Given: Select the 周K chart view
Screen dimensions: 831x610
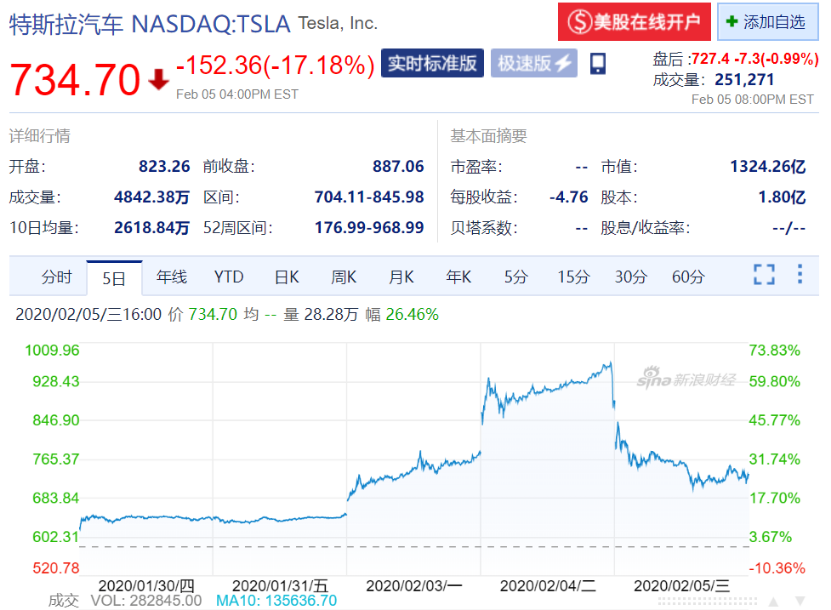Looking at the screenshot, I should [x=343, y=277].
